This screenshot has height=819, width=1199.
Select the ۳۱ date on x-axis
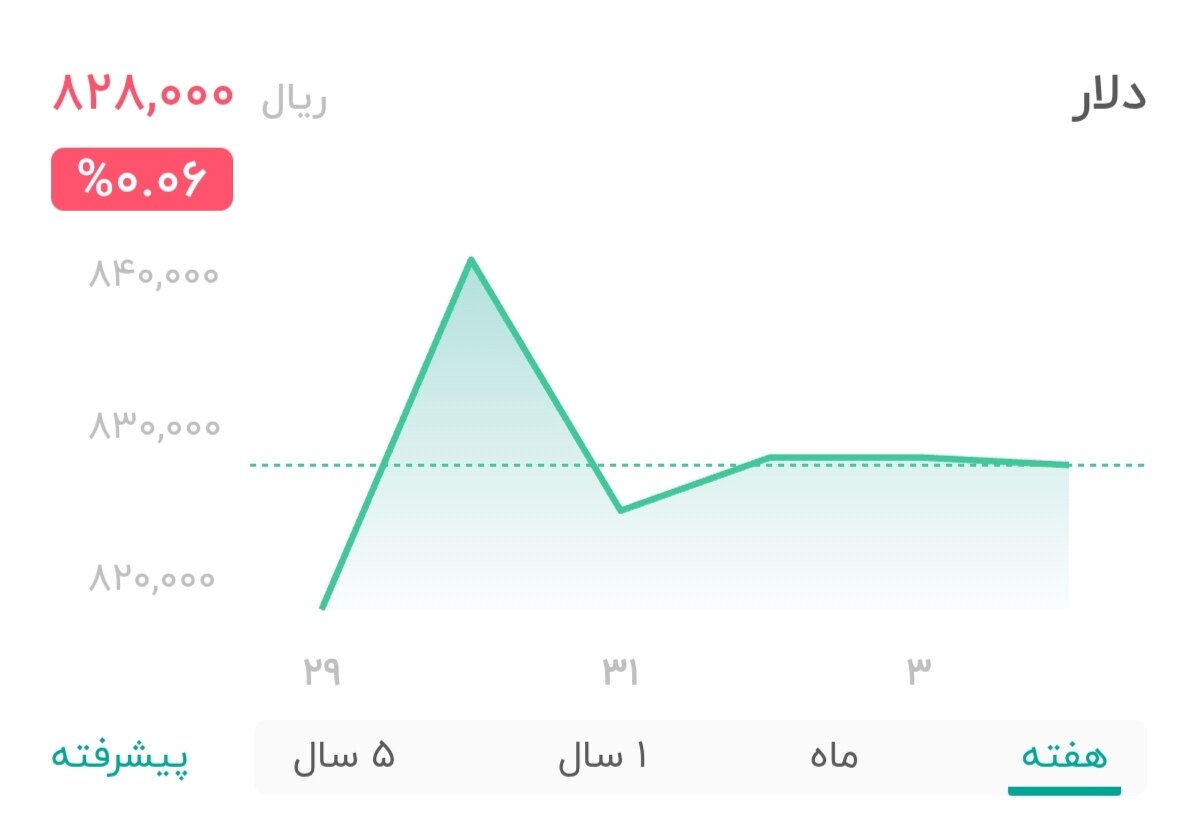(618, 668)
